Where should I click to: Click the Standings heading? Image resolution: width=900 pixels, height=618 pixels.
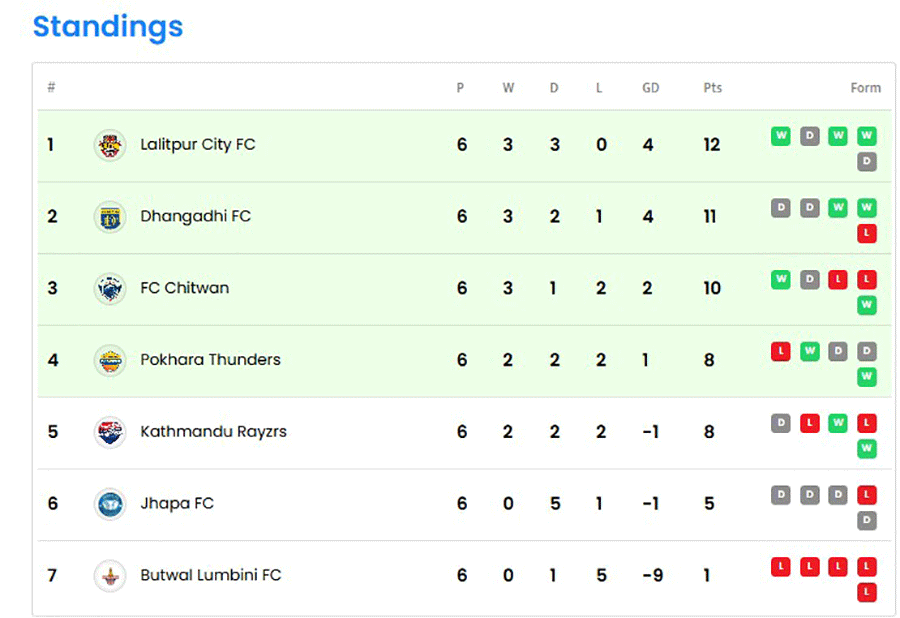(108, 27)
